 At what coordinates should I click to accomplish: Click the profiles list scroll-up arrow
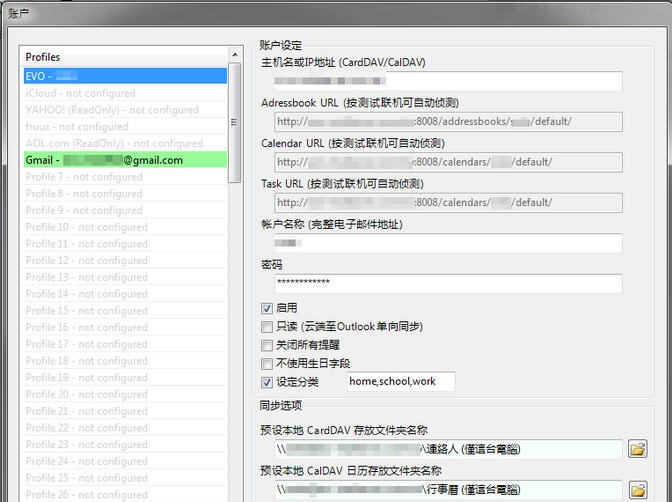click(x=235, y=54)
